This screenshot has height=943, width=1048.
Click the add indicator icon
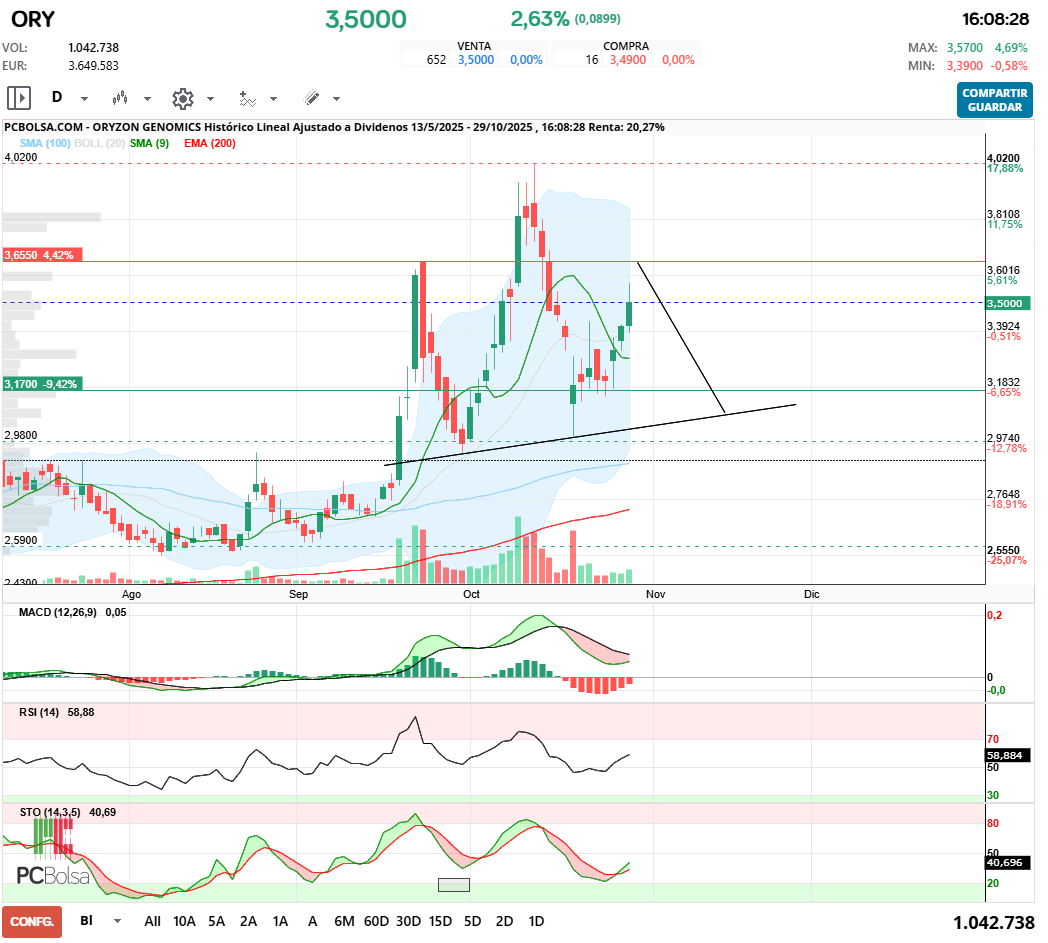[x=247, y=98]
